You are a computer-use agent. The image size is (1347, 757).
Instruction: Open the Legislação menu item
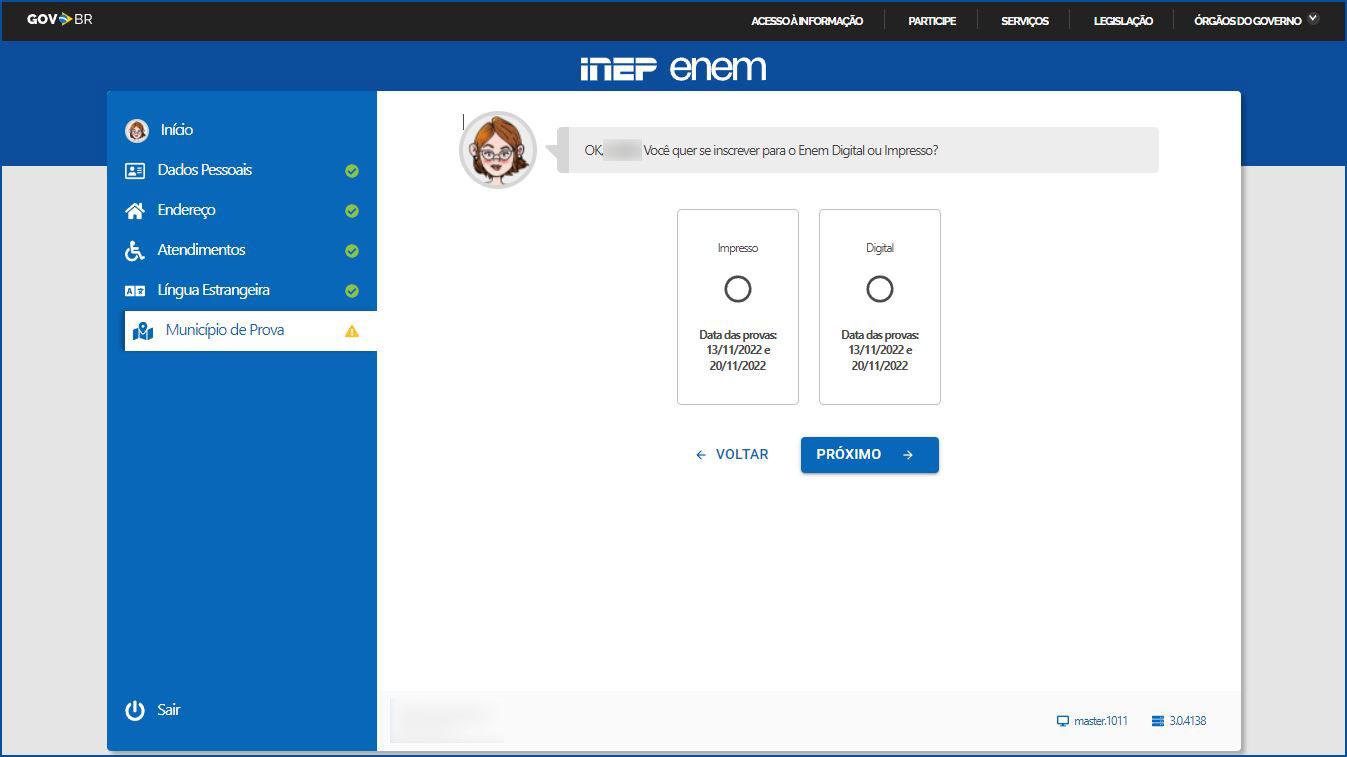[1123, 21]
